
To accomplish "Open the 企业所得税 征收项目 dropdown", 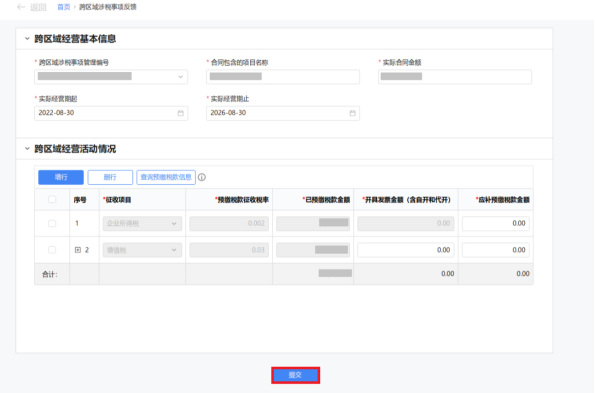I will 142,223.
